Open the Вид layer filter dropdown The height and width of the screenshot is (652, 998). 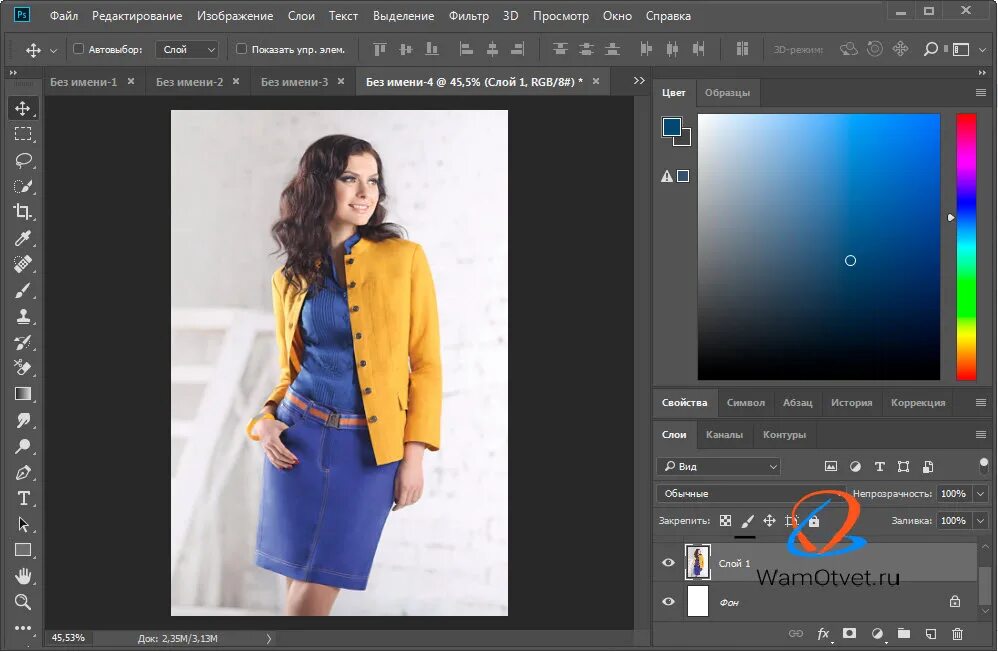click(x=718, y=467)
